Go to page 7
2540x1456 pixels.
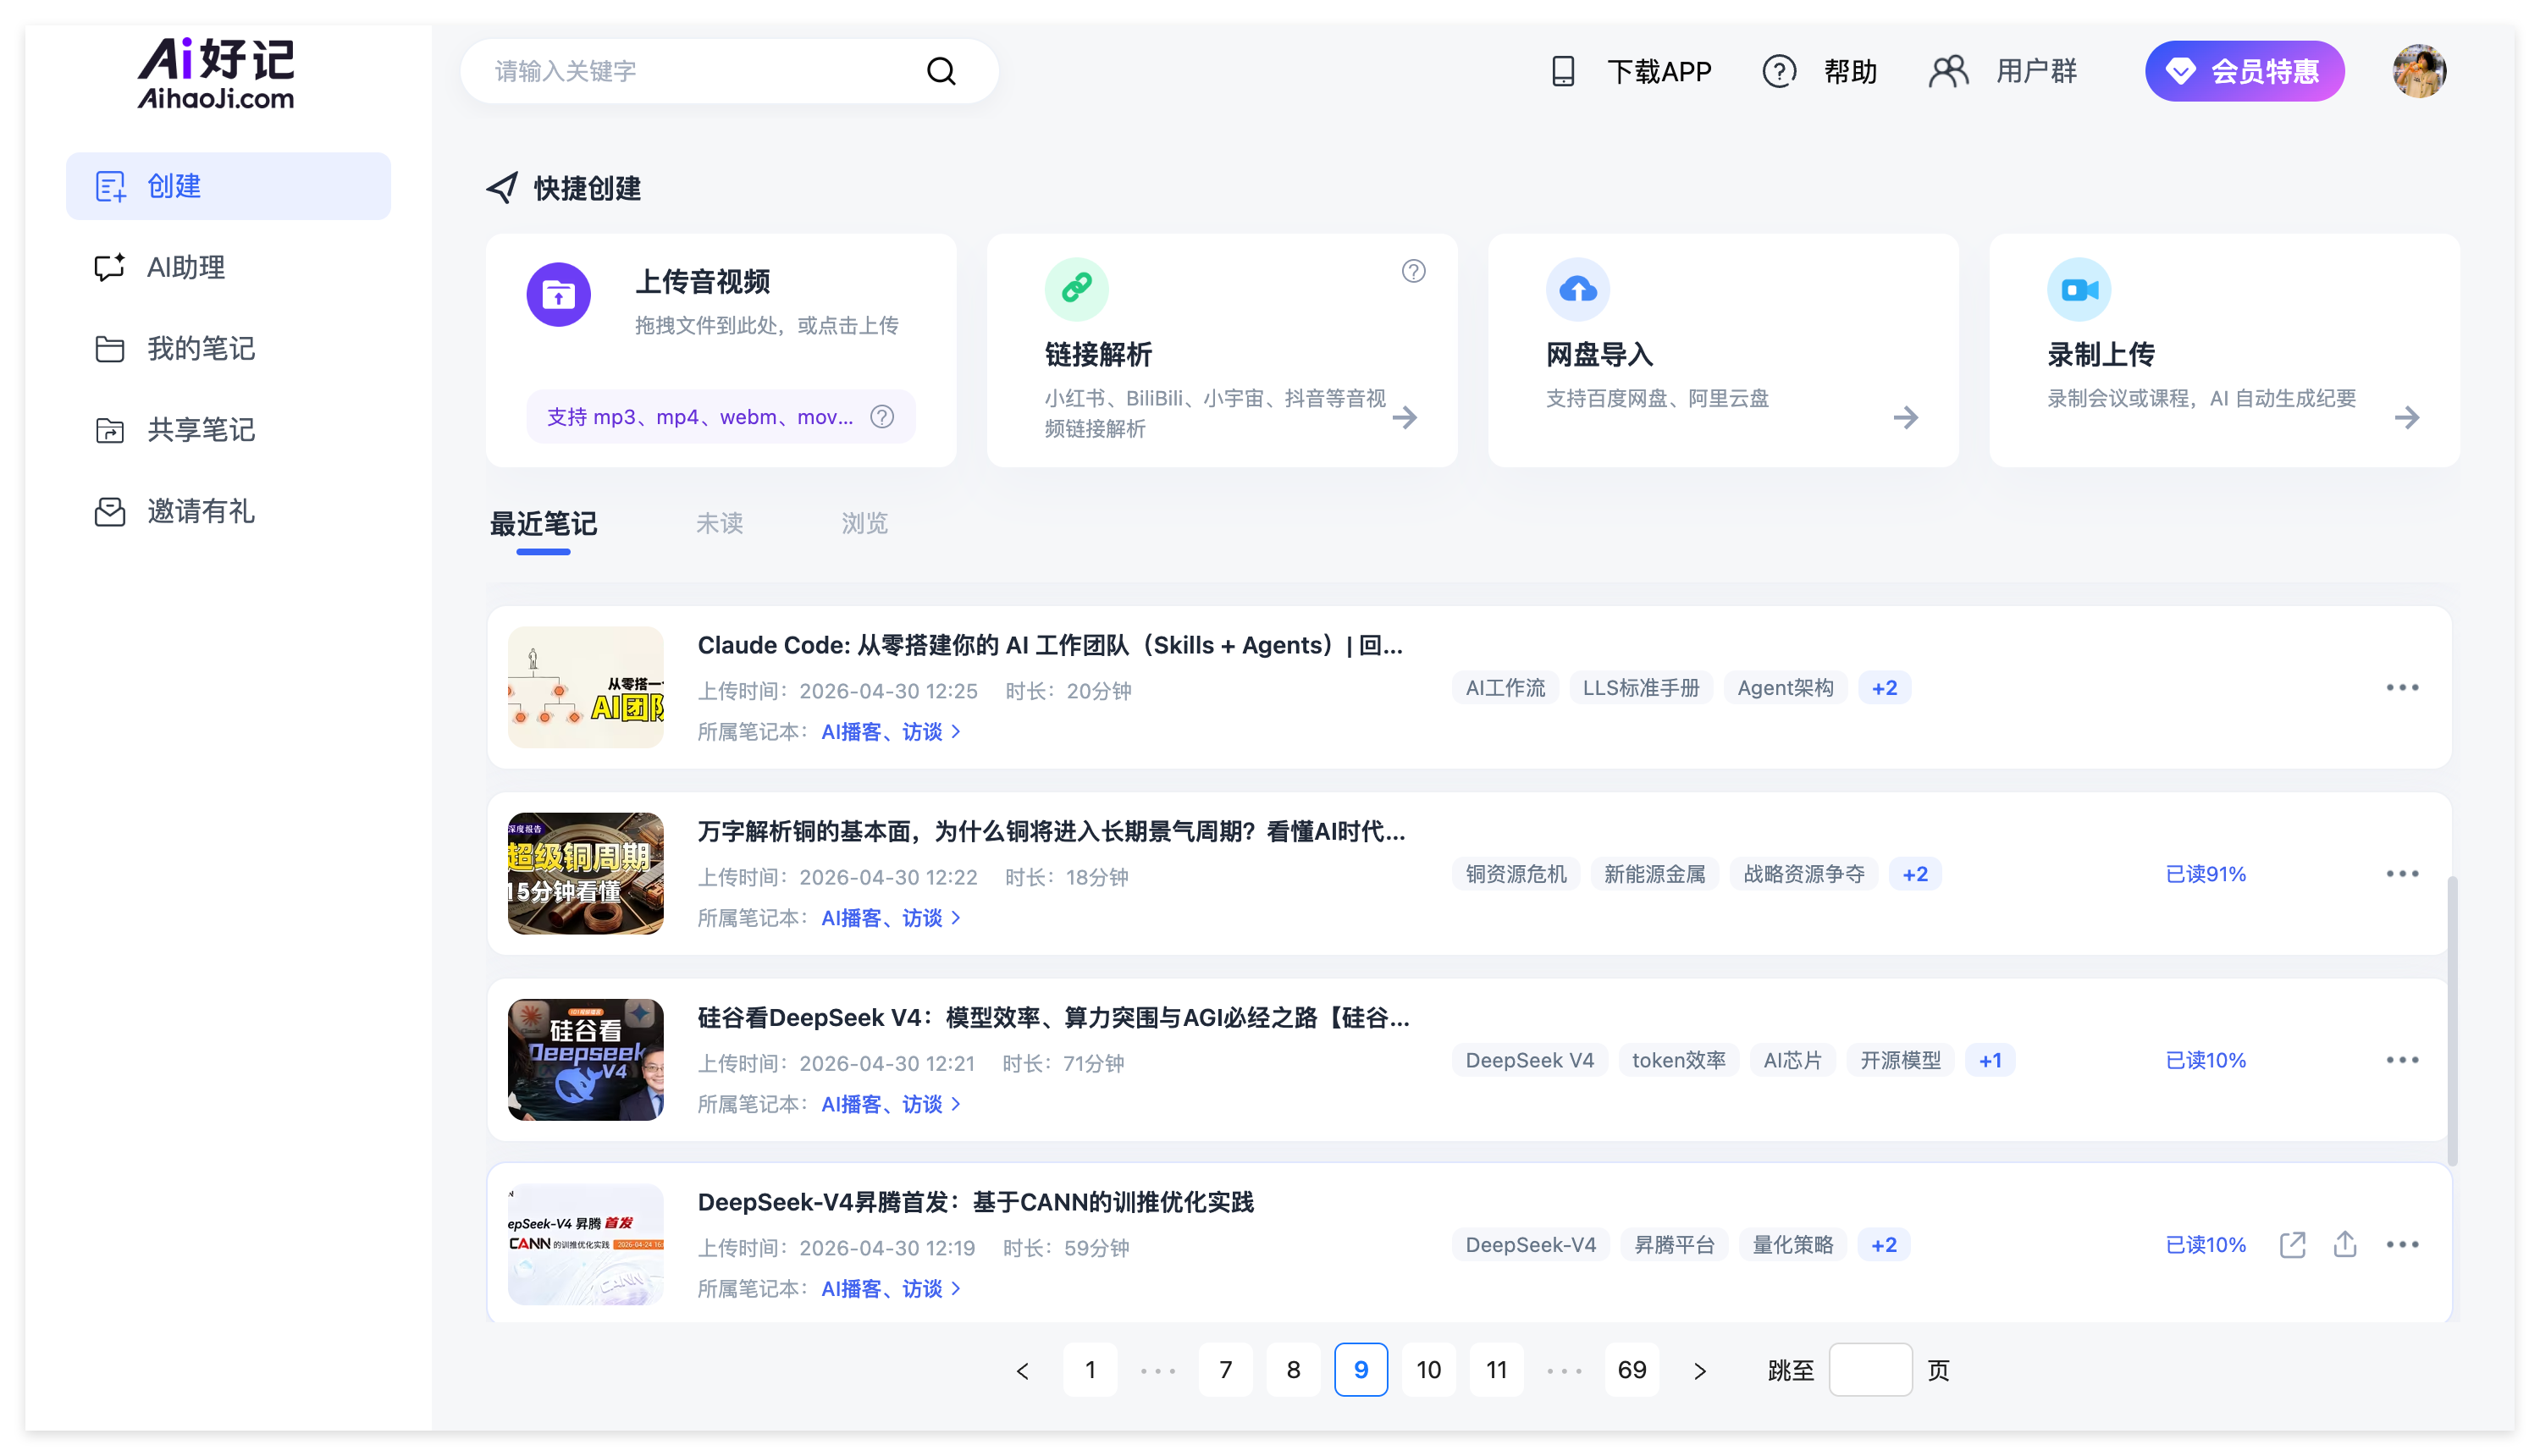coord(1225,1370)
